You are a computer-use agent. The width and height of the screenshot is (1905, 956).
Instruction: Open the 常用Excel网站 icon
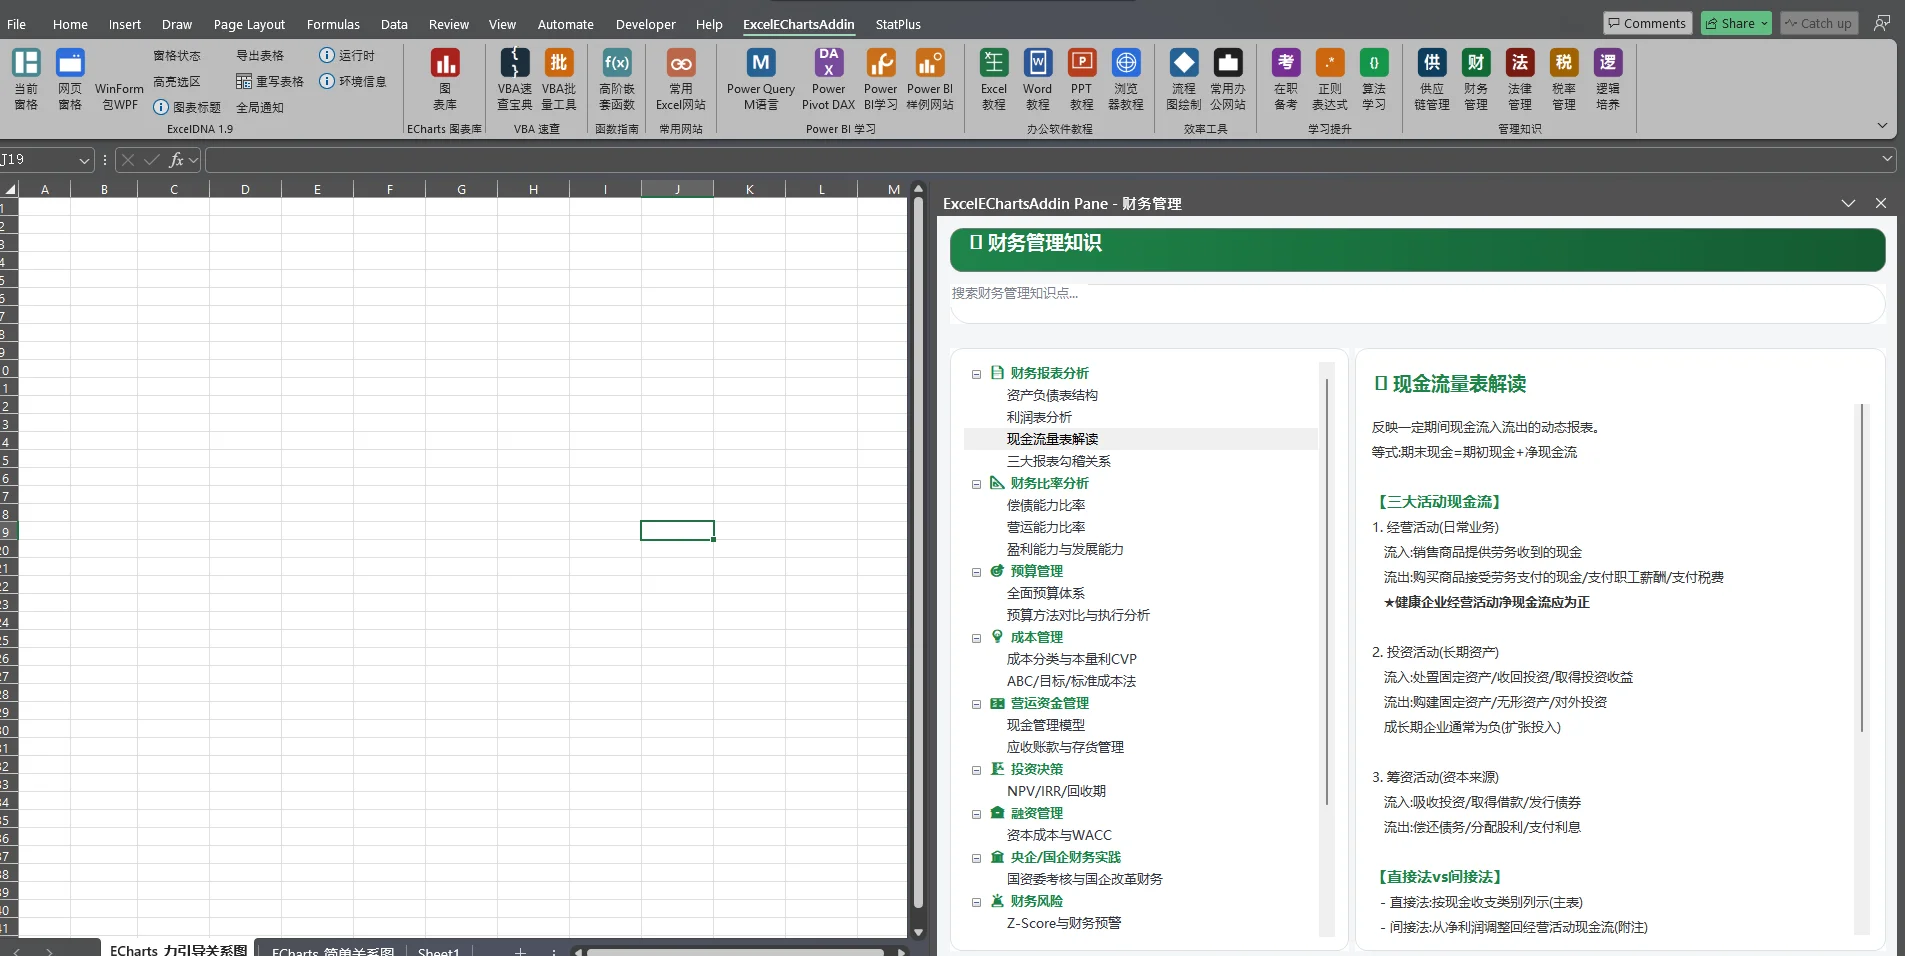click(681, 79)
